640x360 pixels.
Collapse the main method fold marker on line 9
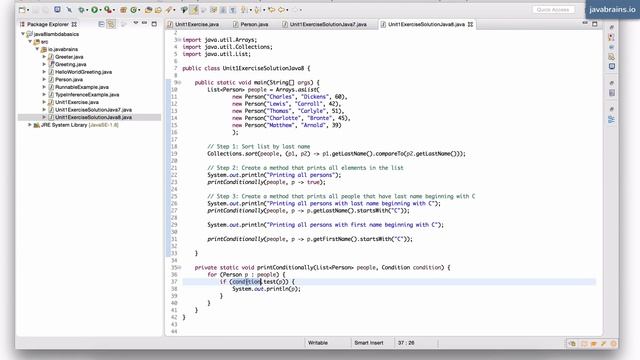(179, 82)
